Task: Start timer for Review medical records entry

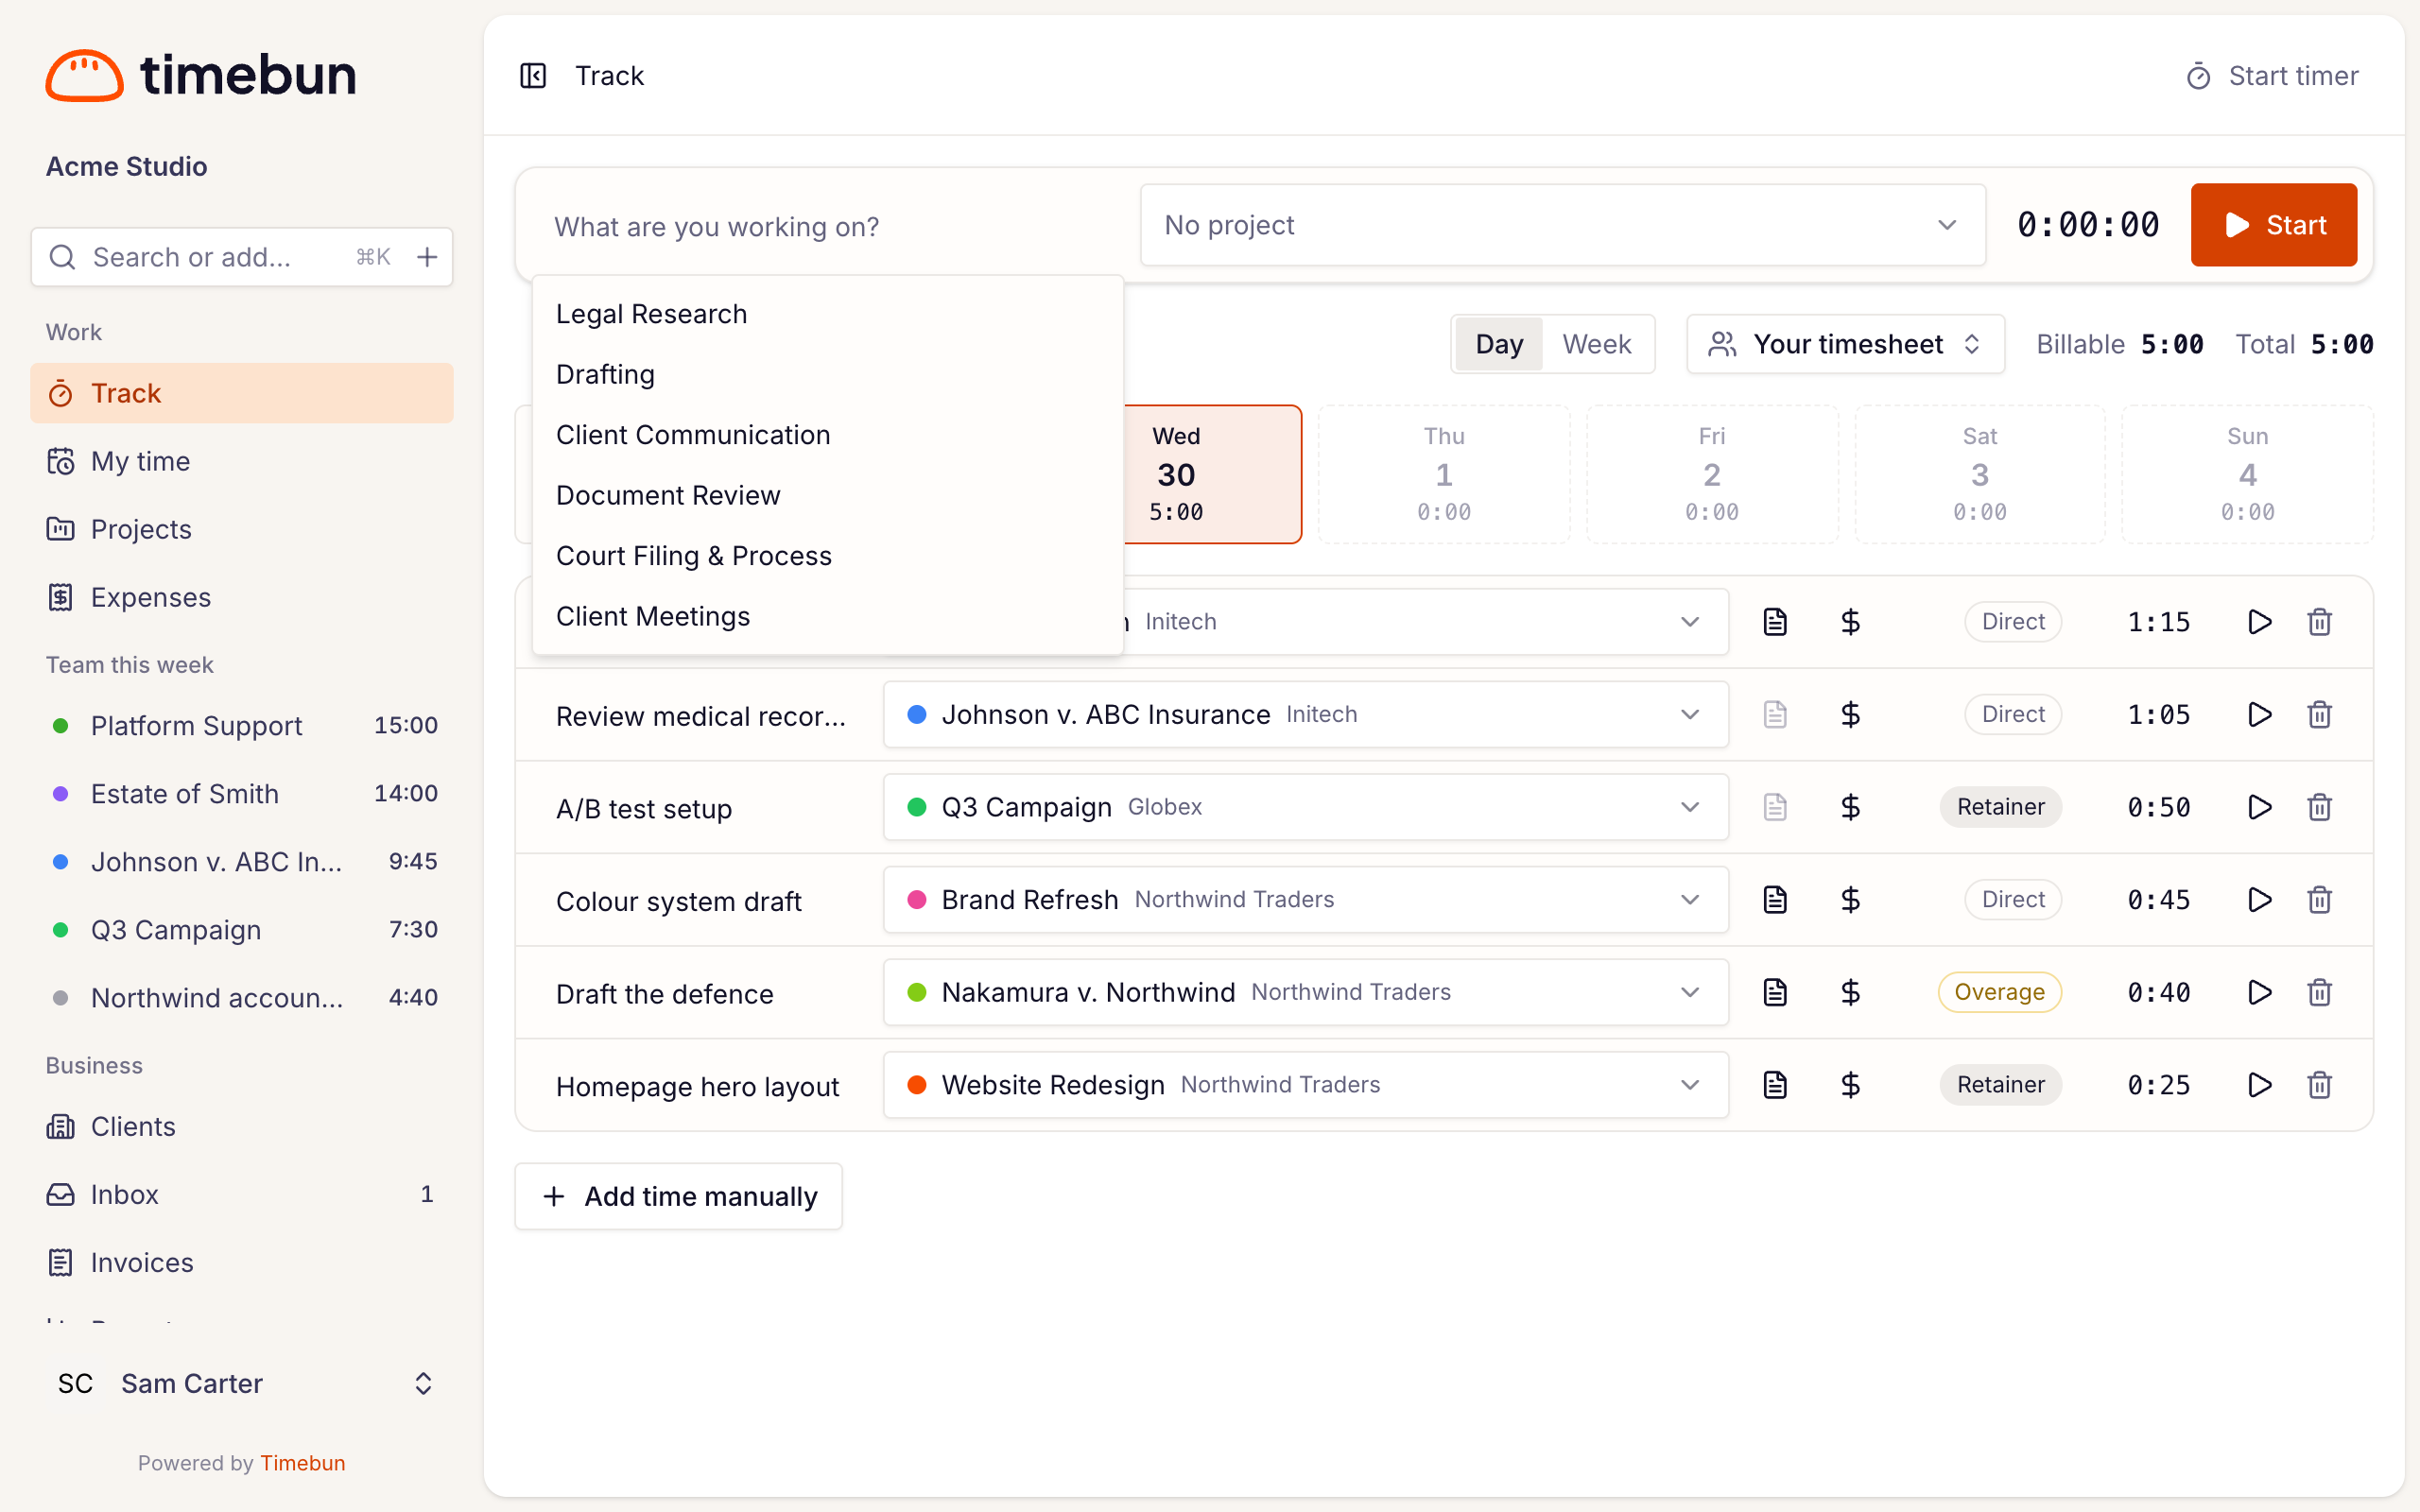Action: 2259,714
